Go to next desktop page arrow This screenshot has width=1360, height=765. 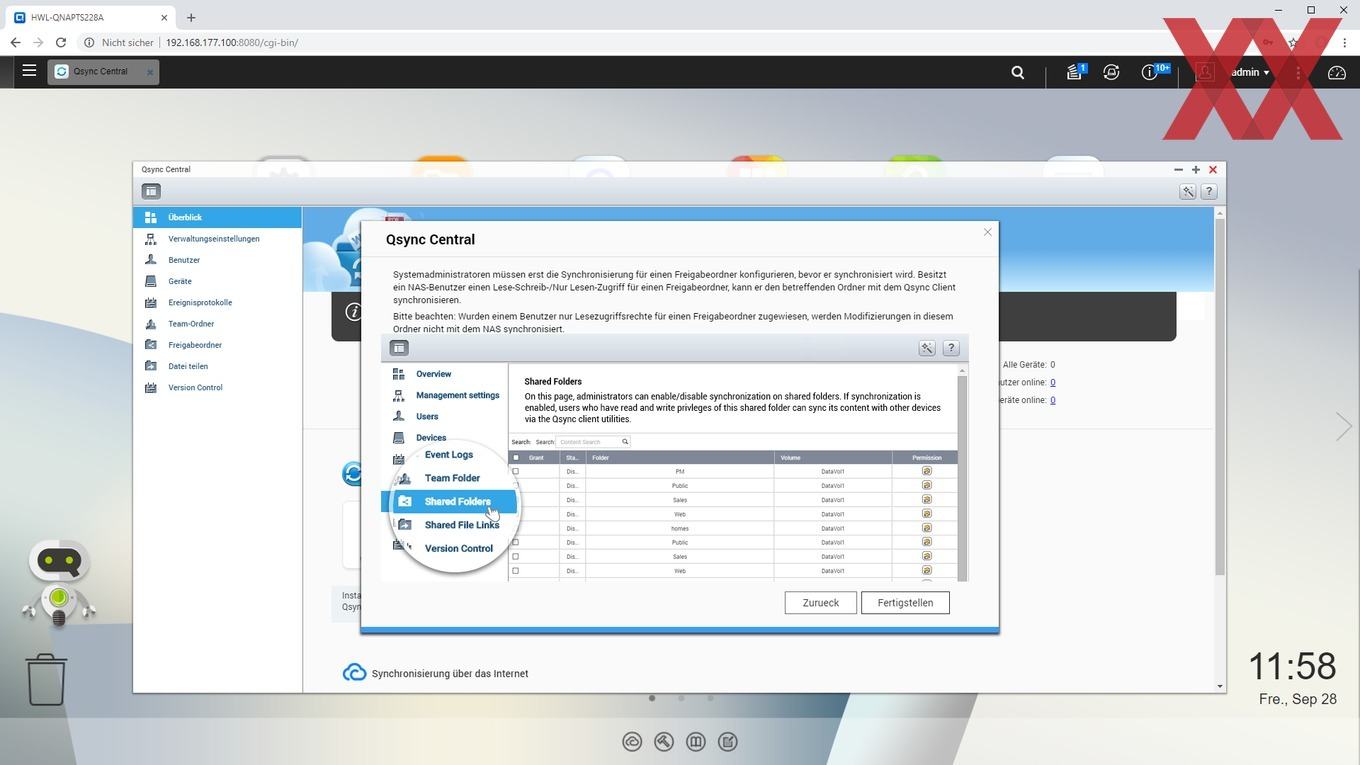[x=1343, y=427]
